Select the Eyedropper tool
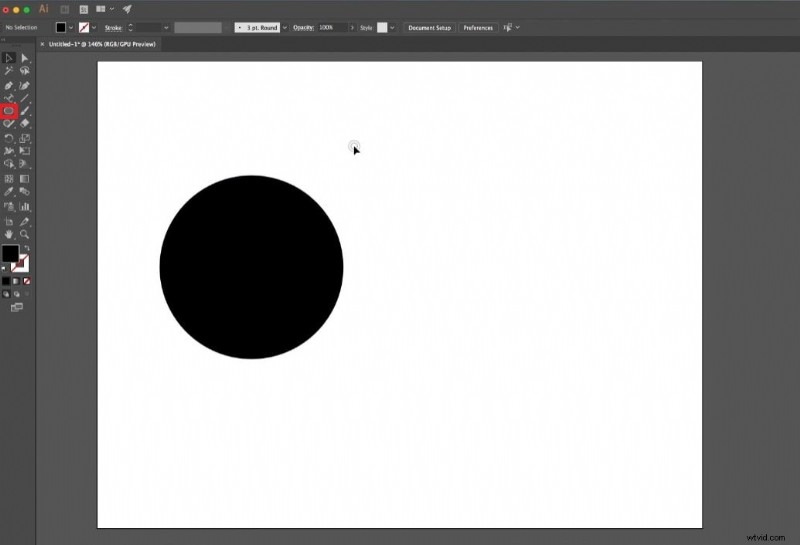800x545 pixels. point(9,191)
